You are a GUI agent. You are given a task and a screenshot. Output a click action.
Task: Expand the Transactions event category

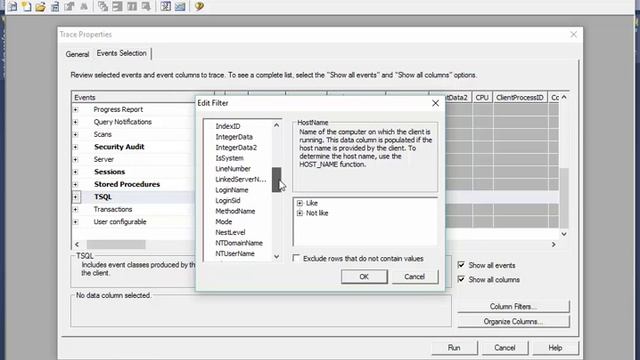coord(76,209)
